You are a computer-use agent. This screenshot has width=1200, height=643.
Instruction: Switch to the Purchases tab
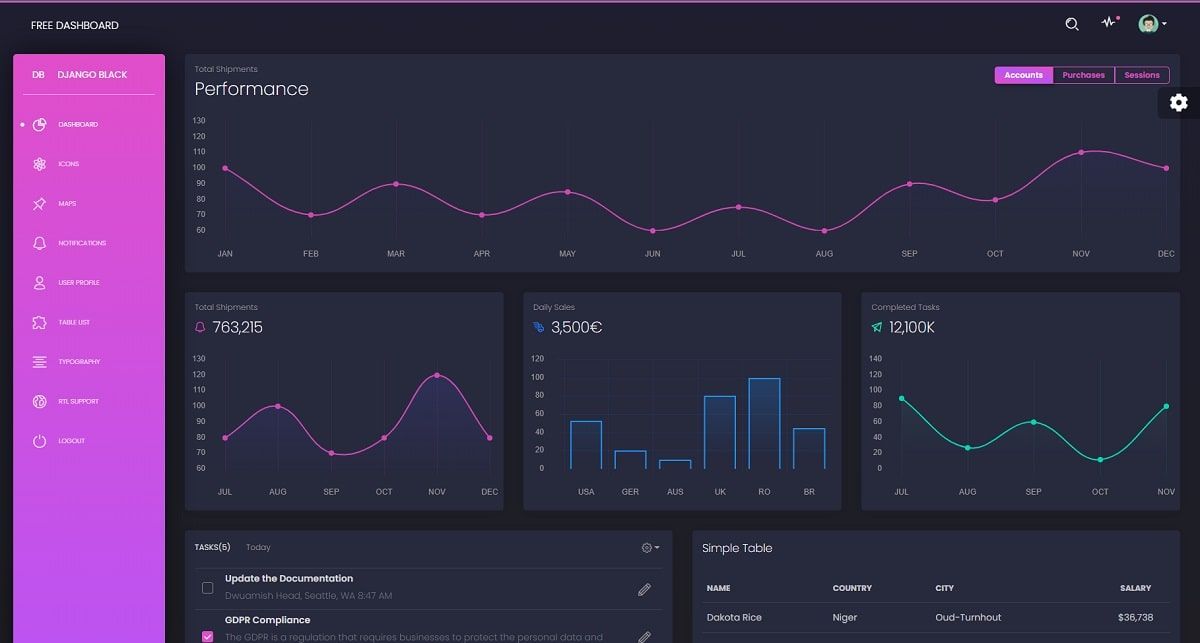(x=1083, y=74)
